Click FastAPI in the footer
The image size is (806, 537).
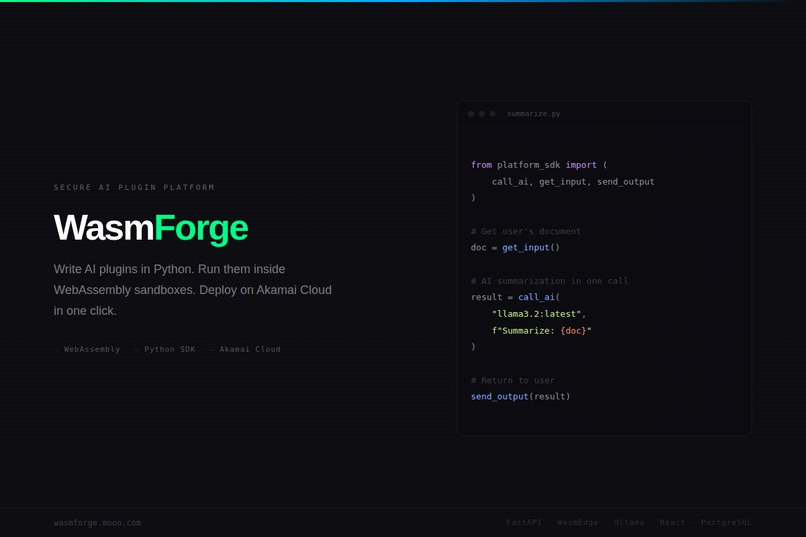tap(524, 523)
